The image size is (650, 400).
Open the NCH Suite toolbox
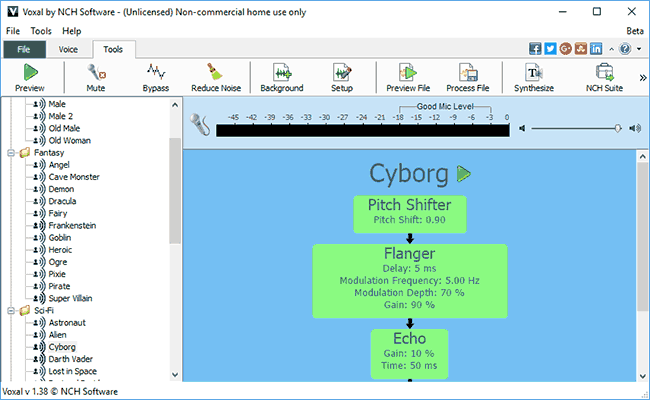point(604,78)
